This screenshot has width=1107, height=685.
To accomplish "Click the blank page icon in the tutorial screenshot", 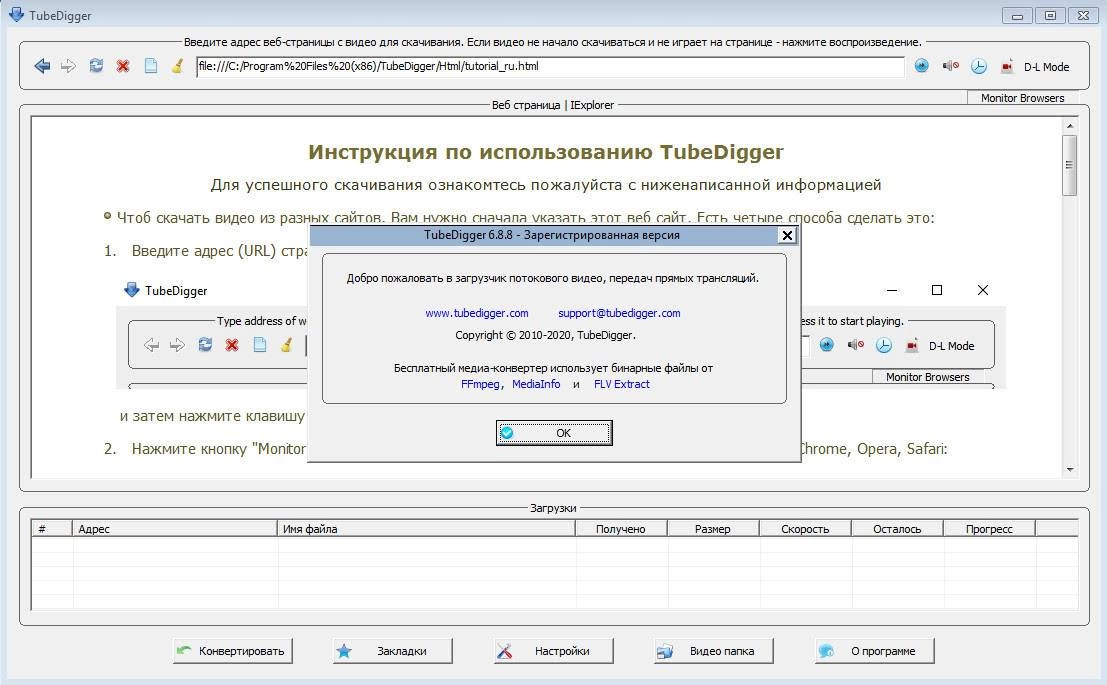I will [260, 345].
